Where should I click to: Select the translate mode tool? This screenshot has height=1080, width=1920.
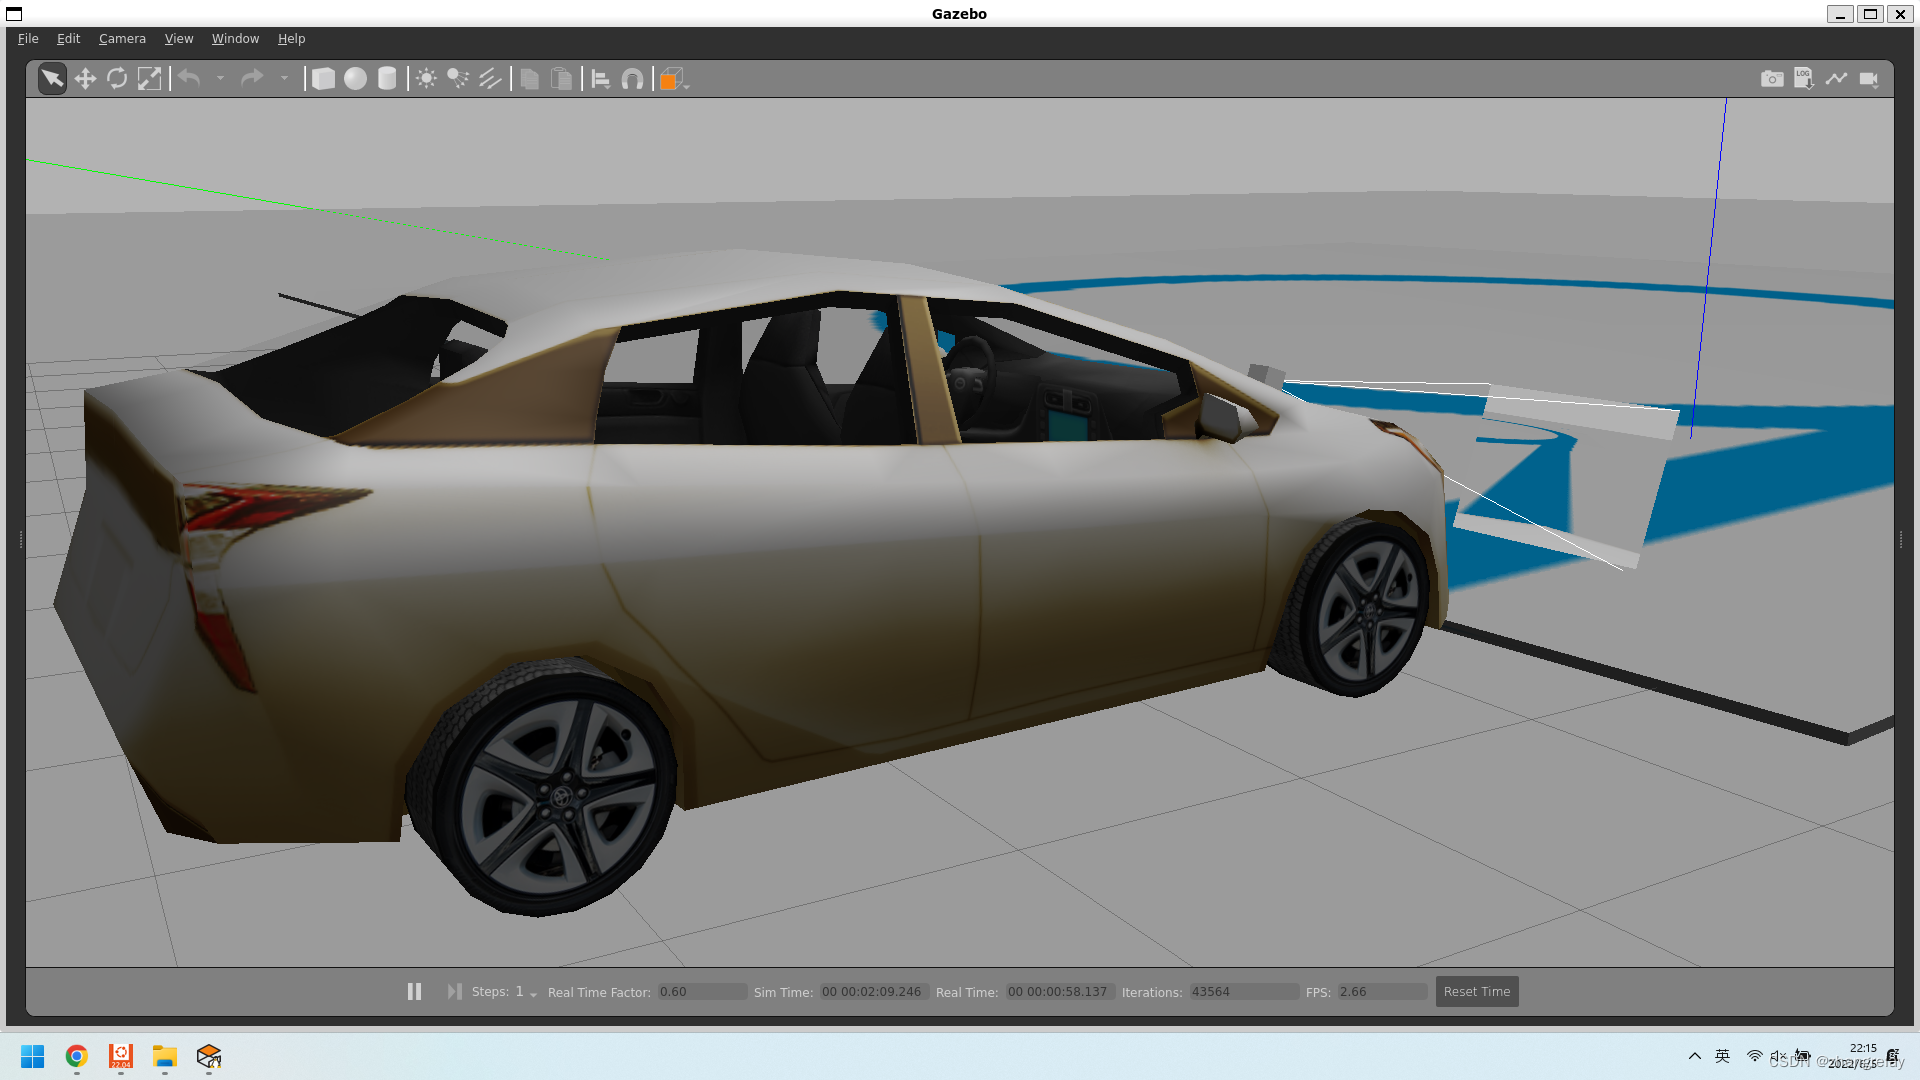tap(85, 79)
